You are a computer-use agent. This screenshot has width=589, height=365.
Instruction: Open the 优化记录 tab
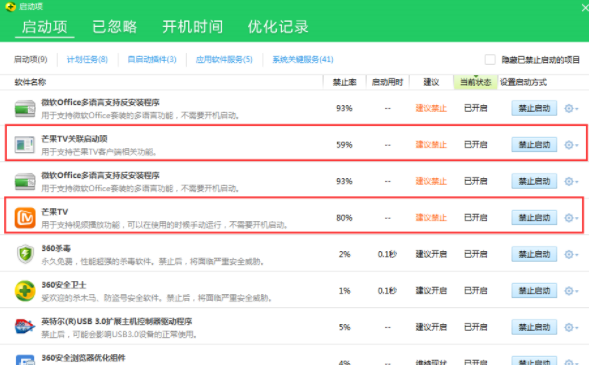click(x=278, y=27)
